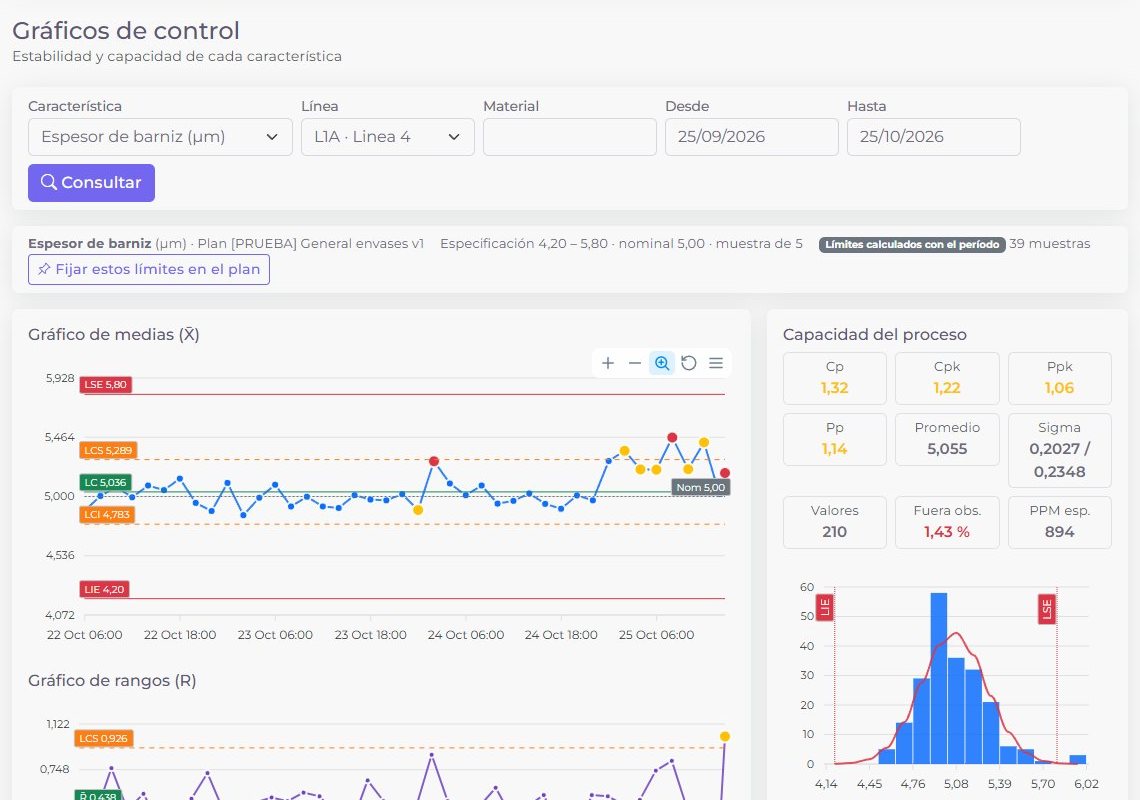Click the Nom 5,00 label
This screenshot has width=1140, height=800.
[x=701, y=487]
